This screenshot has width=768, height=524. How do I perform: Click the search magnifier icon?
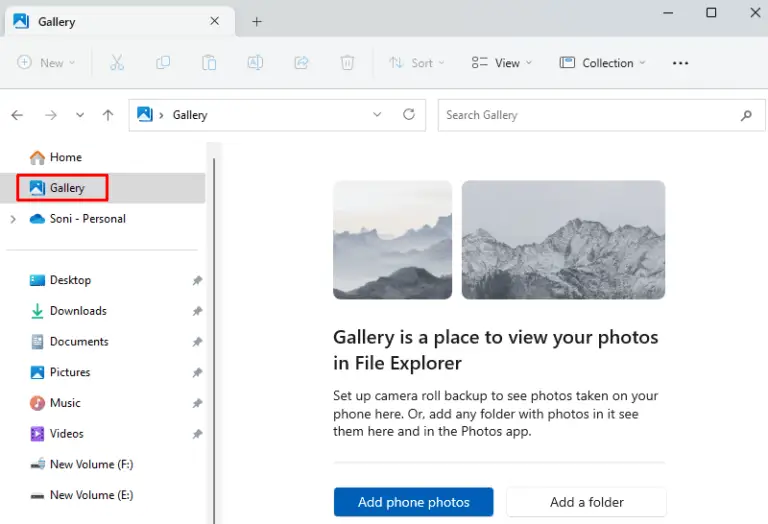pyautogui.click(x=746, y=116)
